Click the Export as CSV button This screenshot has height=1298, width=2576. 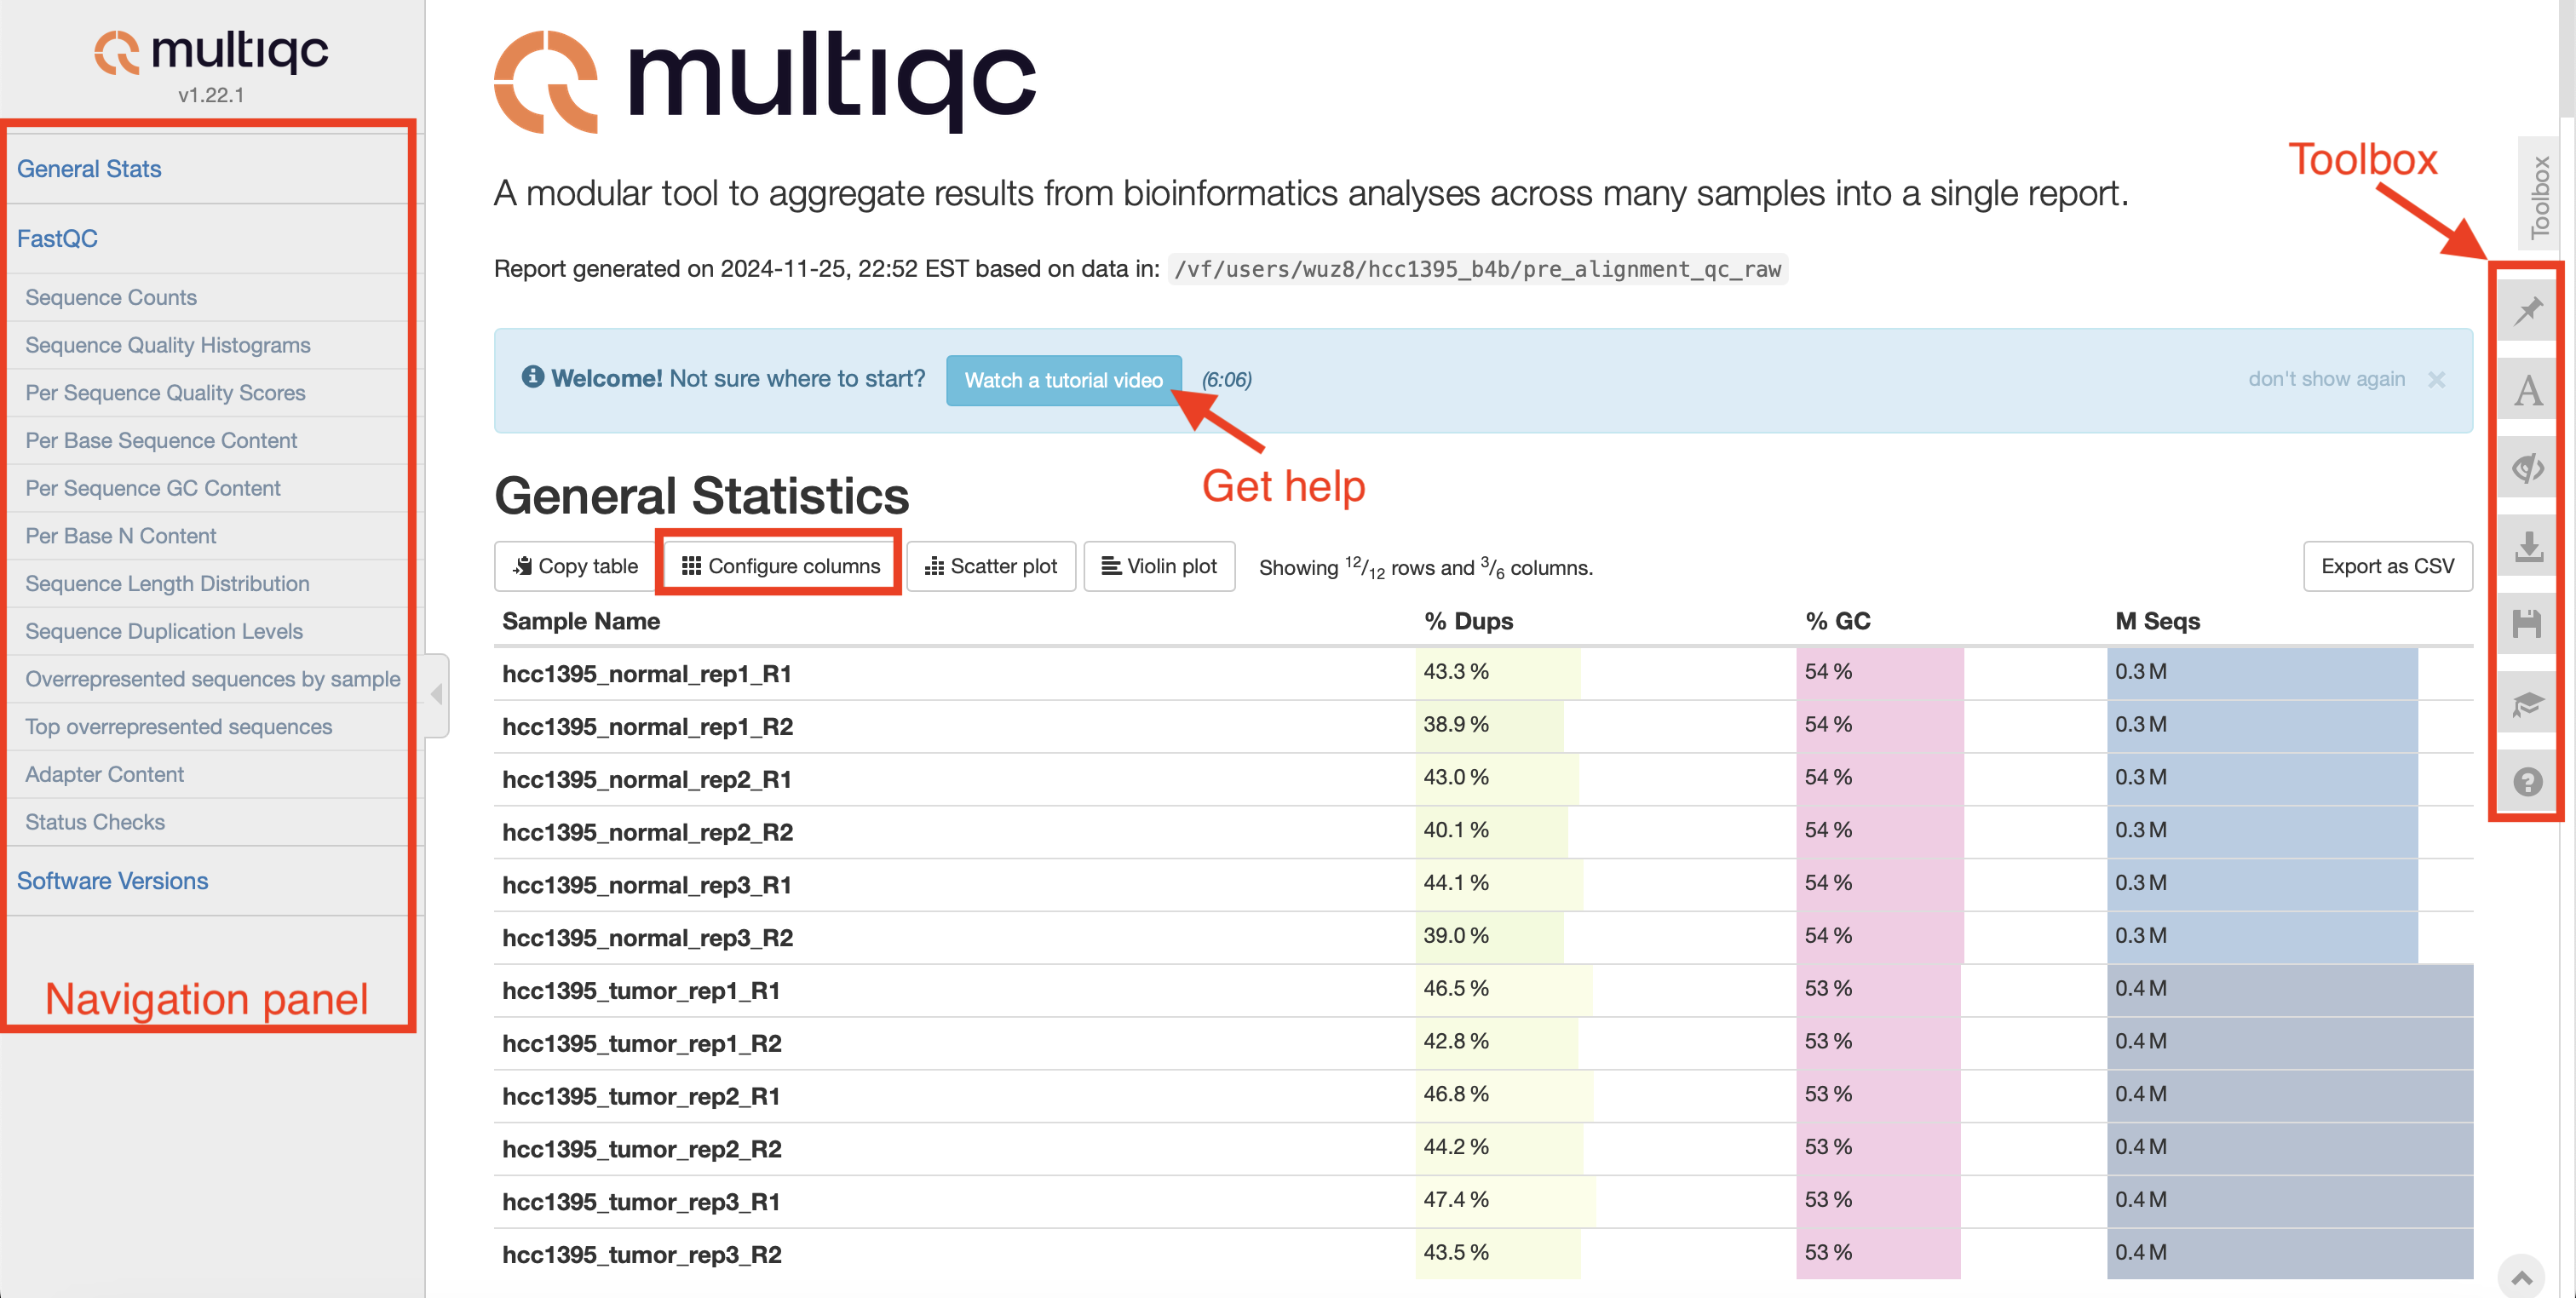2387,566
